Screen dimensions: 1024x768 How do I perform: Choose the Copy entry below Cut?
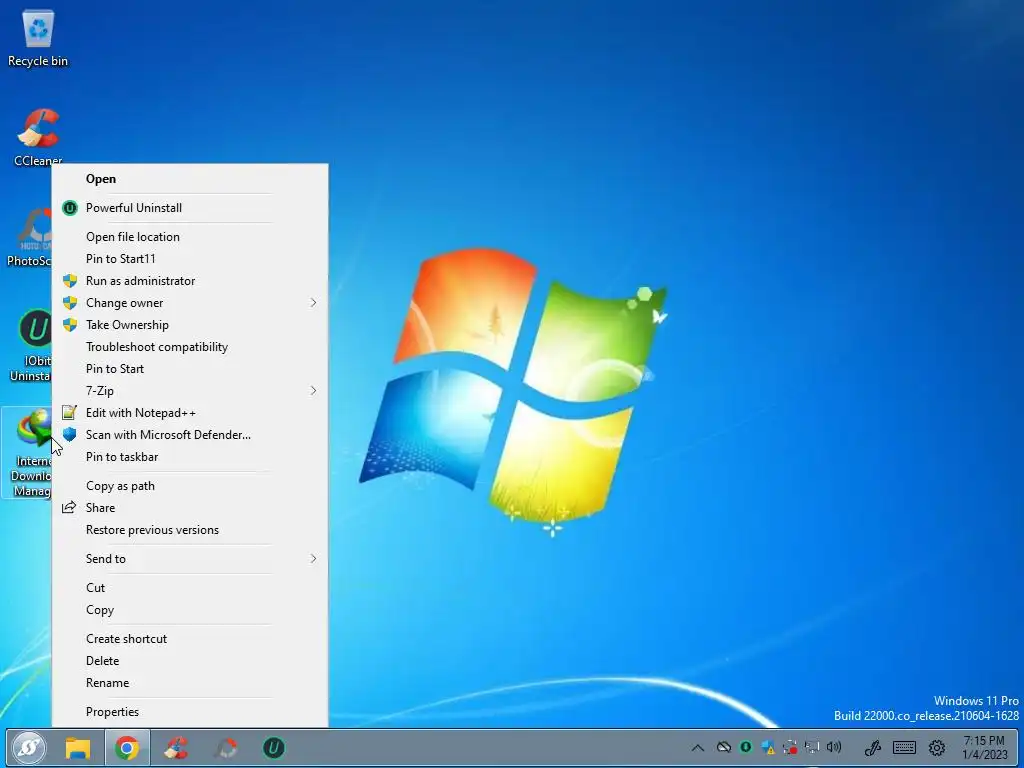click(x=189, y=610)
